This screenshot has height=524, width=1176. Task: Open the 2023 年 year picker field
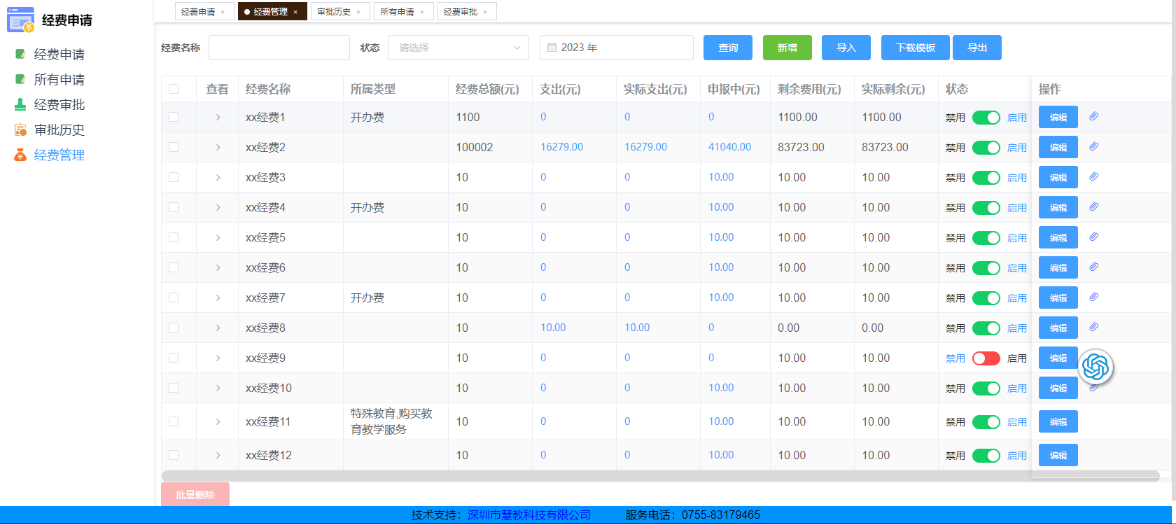(616, 47)
